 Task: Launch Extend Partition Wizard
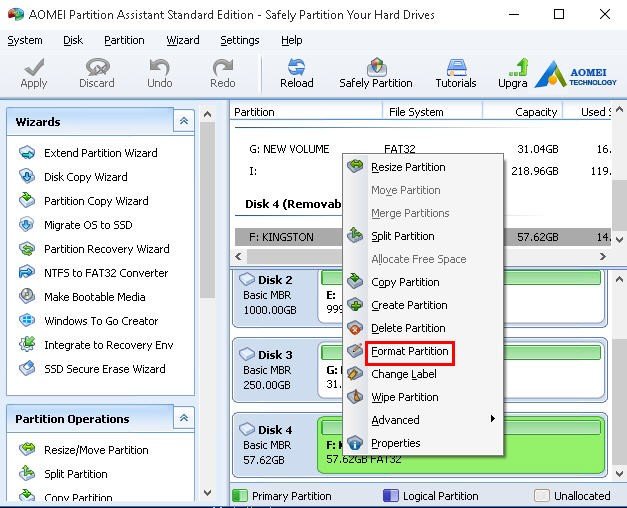point(101,153)
